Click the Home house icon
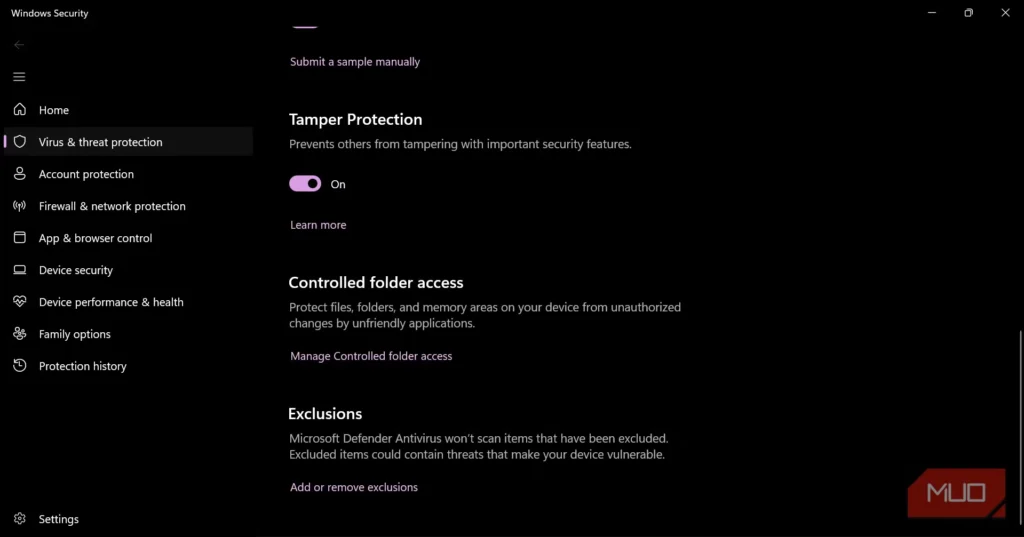Viewport: 1024px width, 537px height. point(19,110)
